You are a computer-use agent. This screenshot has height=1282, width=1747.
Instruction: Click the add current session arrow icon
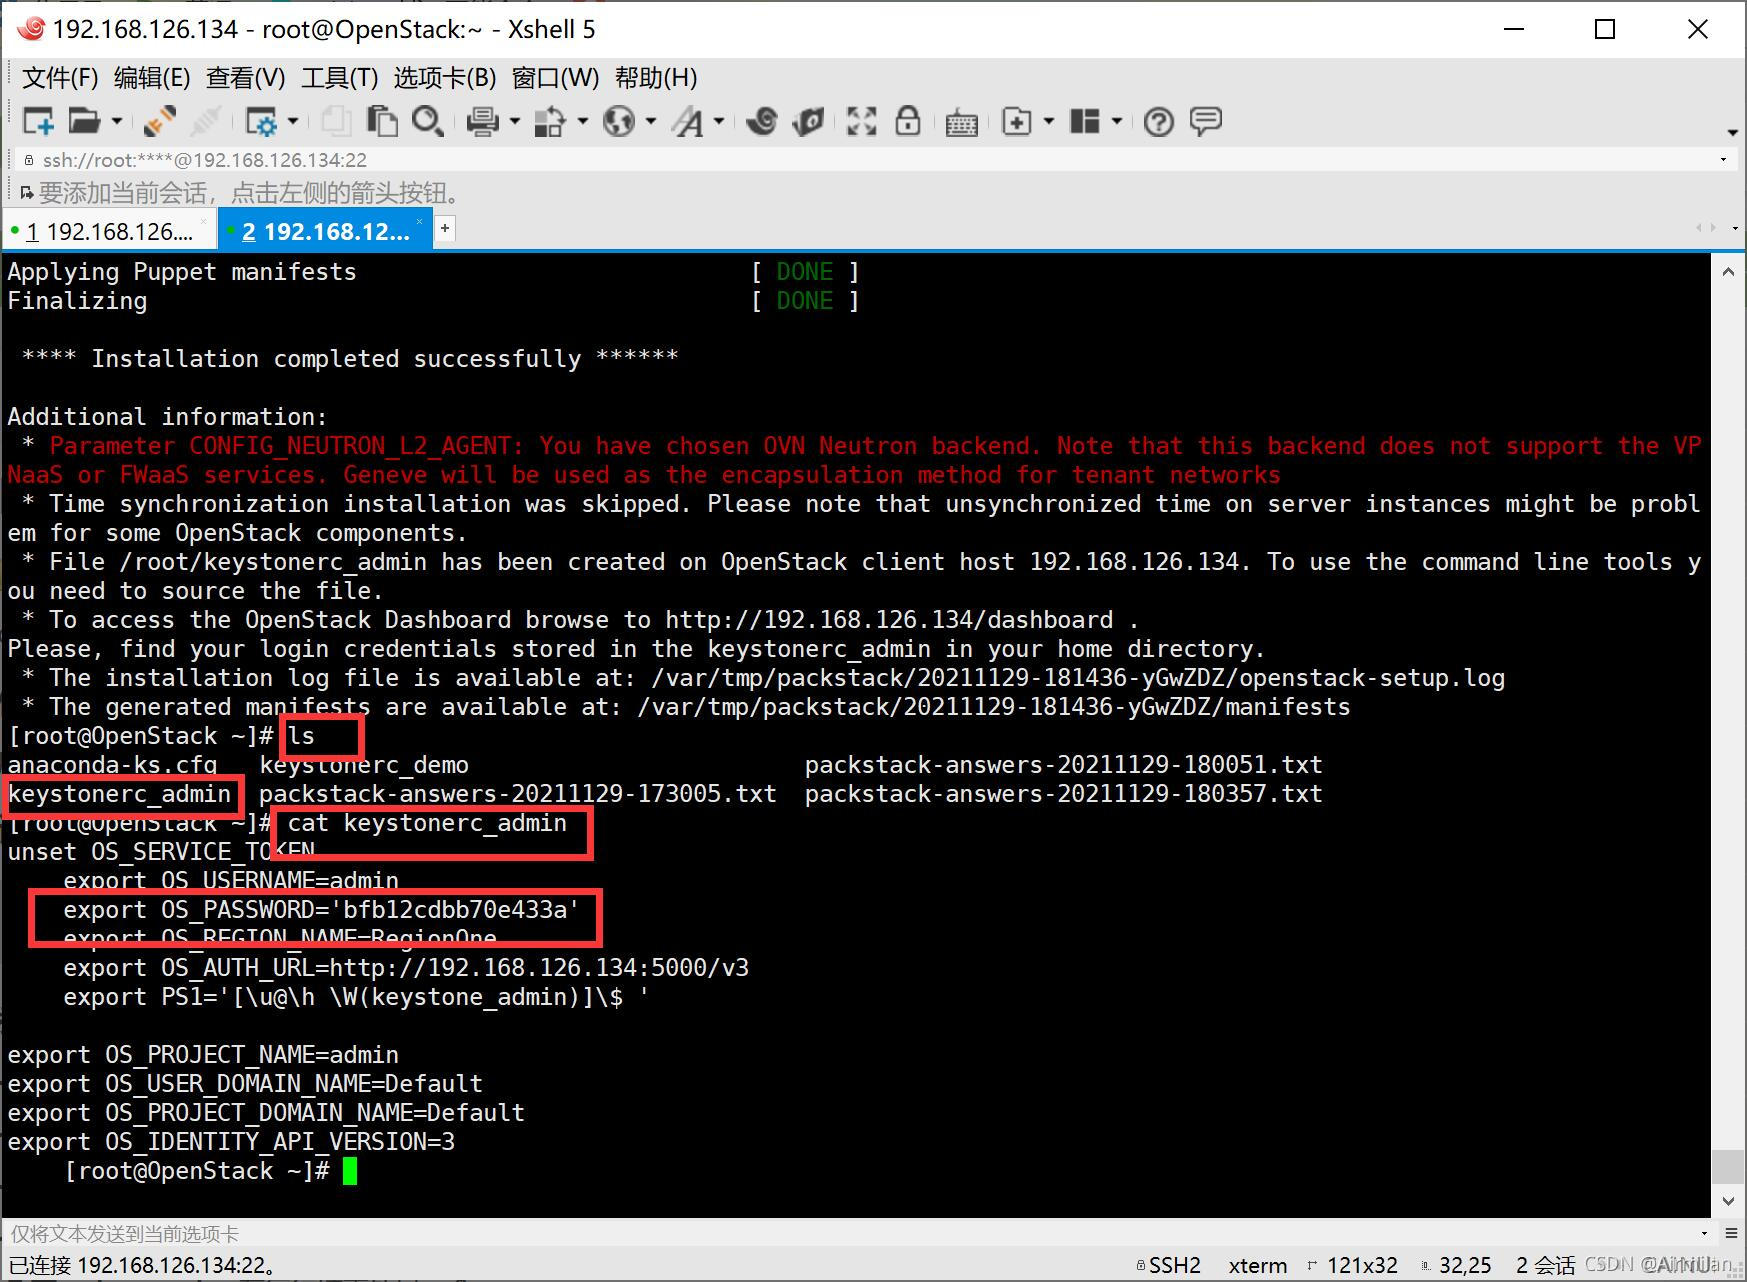26,193
